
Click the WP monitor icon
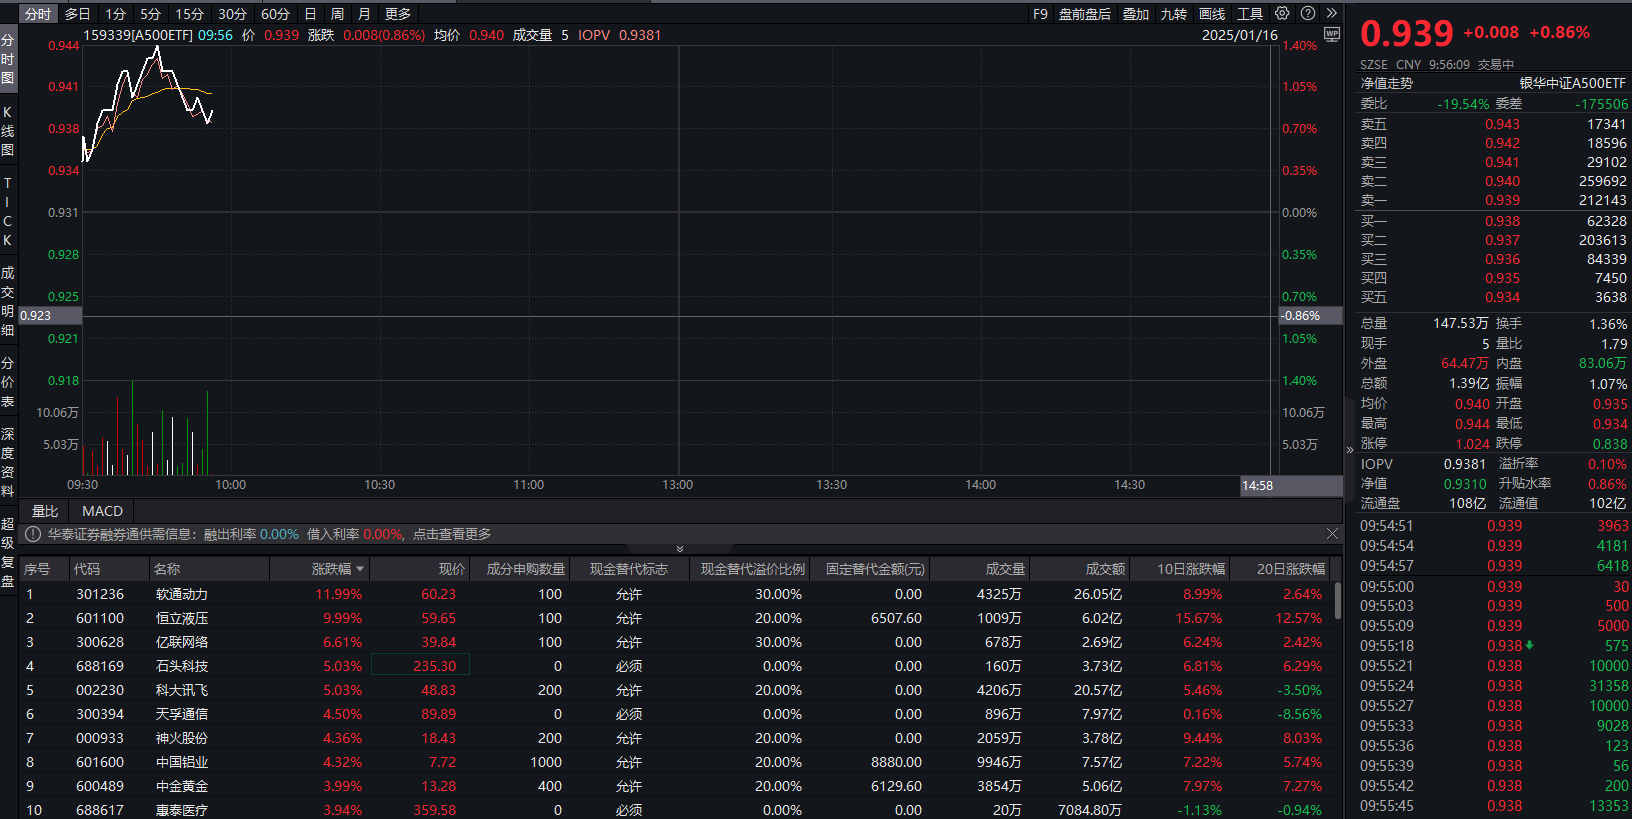(x=1331, y=34)
